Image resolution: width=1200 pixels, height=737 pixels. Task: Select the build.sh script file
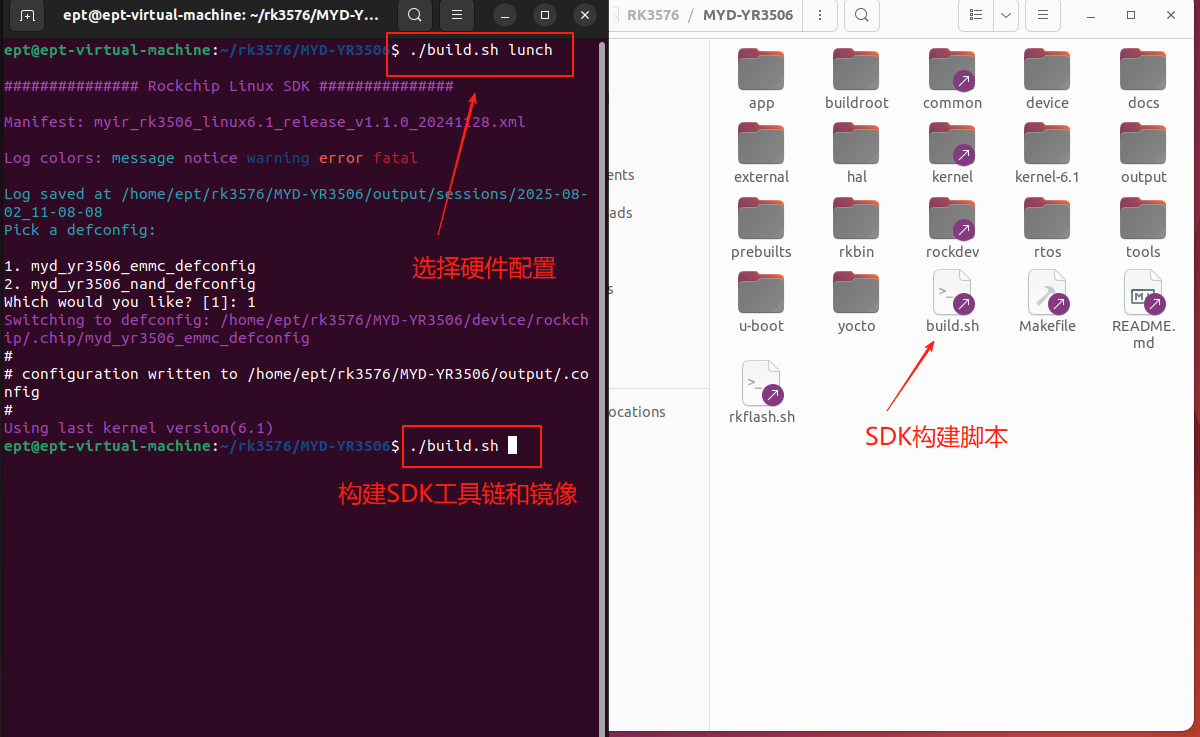[x=952, y=302]
